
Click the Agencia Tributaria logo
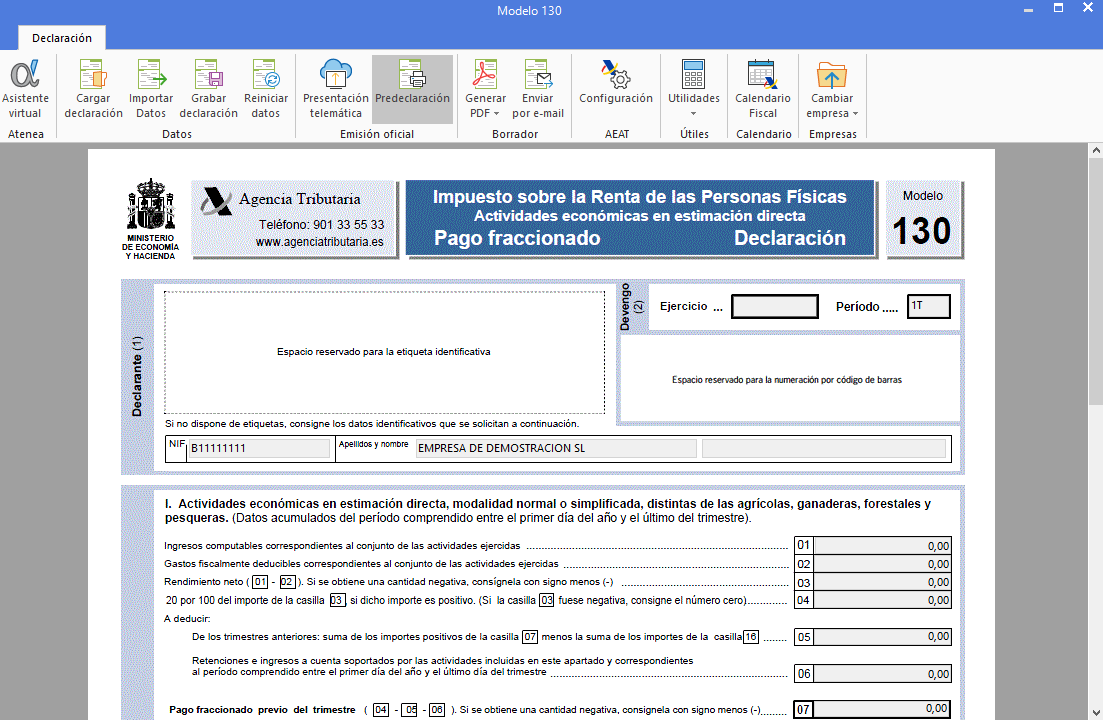pyautogui.click(x=216, y=202)
